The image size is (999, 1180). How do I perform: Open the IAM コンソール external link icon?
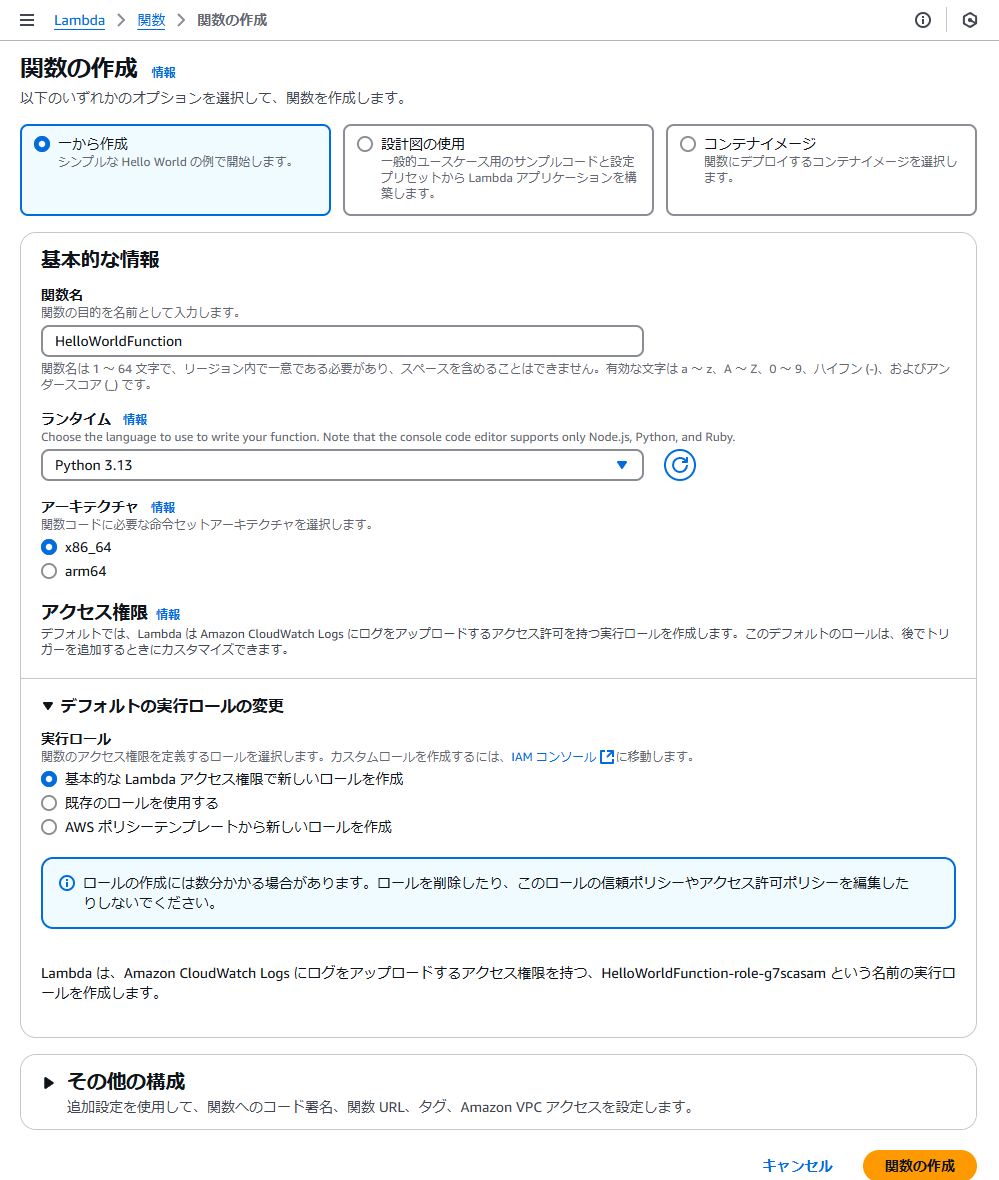pos(607,756)
